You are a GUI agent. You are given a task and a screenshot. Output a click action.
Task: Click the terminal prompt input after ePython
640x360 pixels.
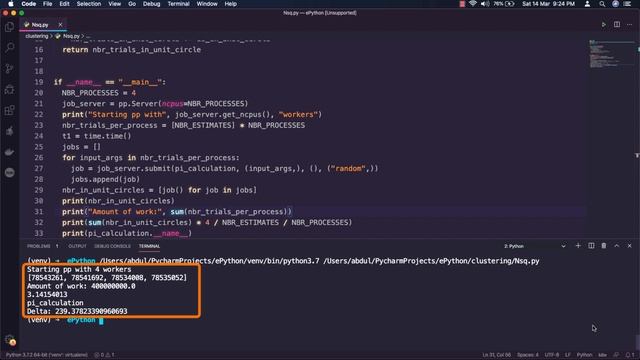pyautogui.click(x=101, y=320)
